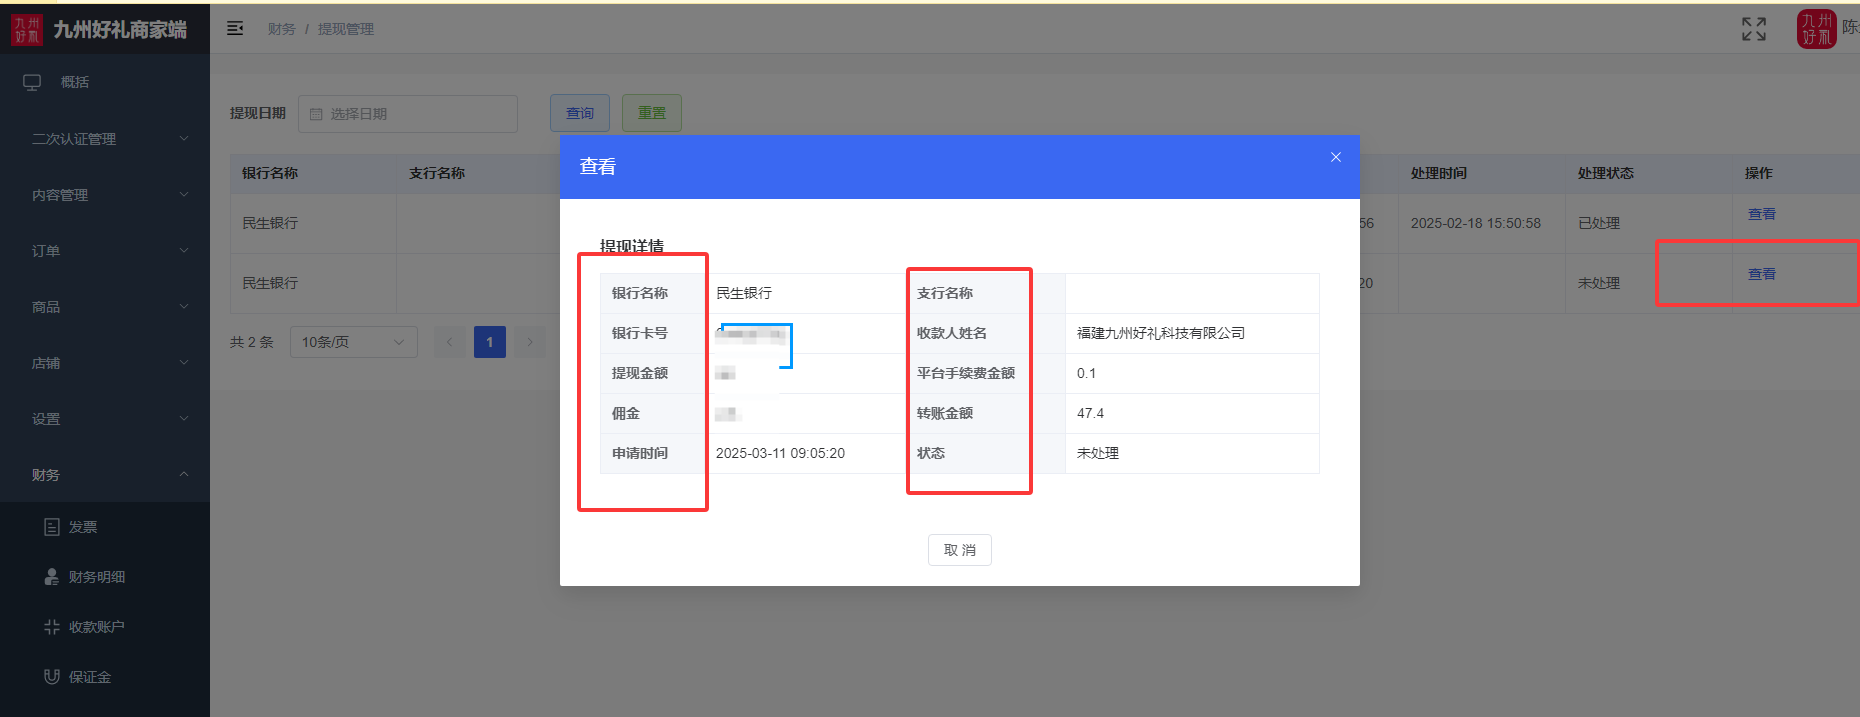This screenshot has width=1860, height=717.
Task: Click 查看 link for the 未处理 row
Action: [1762, 274]
